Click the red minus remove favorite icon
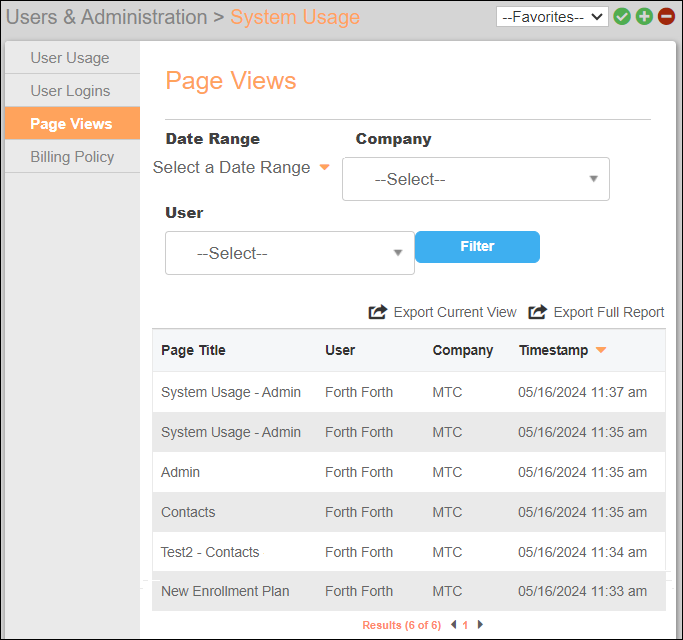This screenshot has width=683, height=640. coord(666,17)
